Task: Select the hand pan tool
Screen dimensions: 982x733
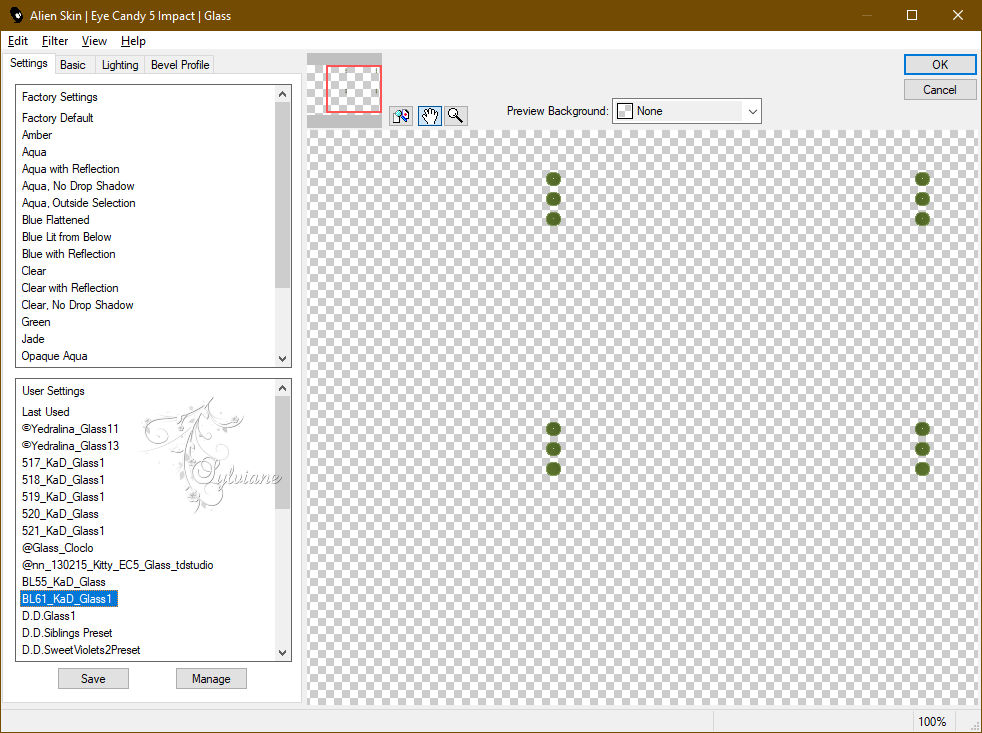Action: tap(430, 116)
